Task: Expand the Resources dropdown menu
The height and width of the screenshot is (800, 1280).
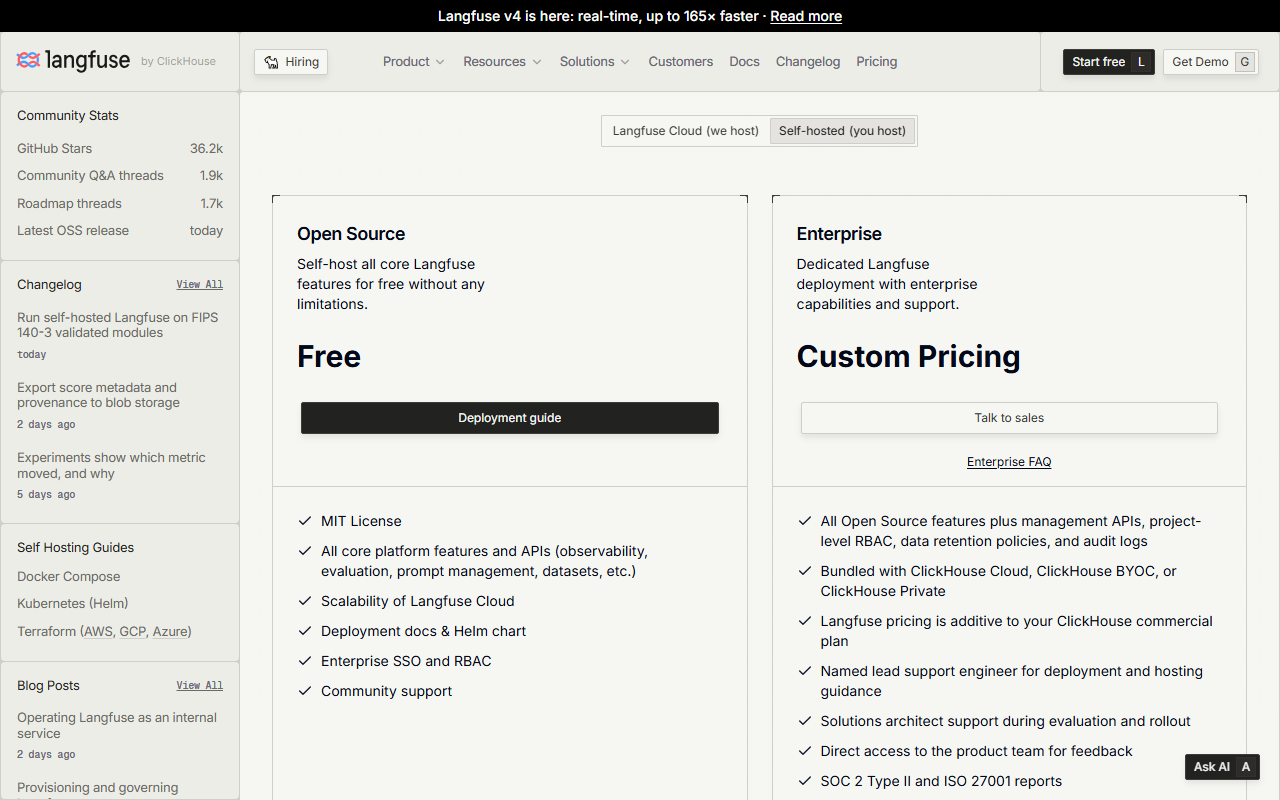Action: 502,62
